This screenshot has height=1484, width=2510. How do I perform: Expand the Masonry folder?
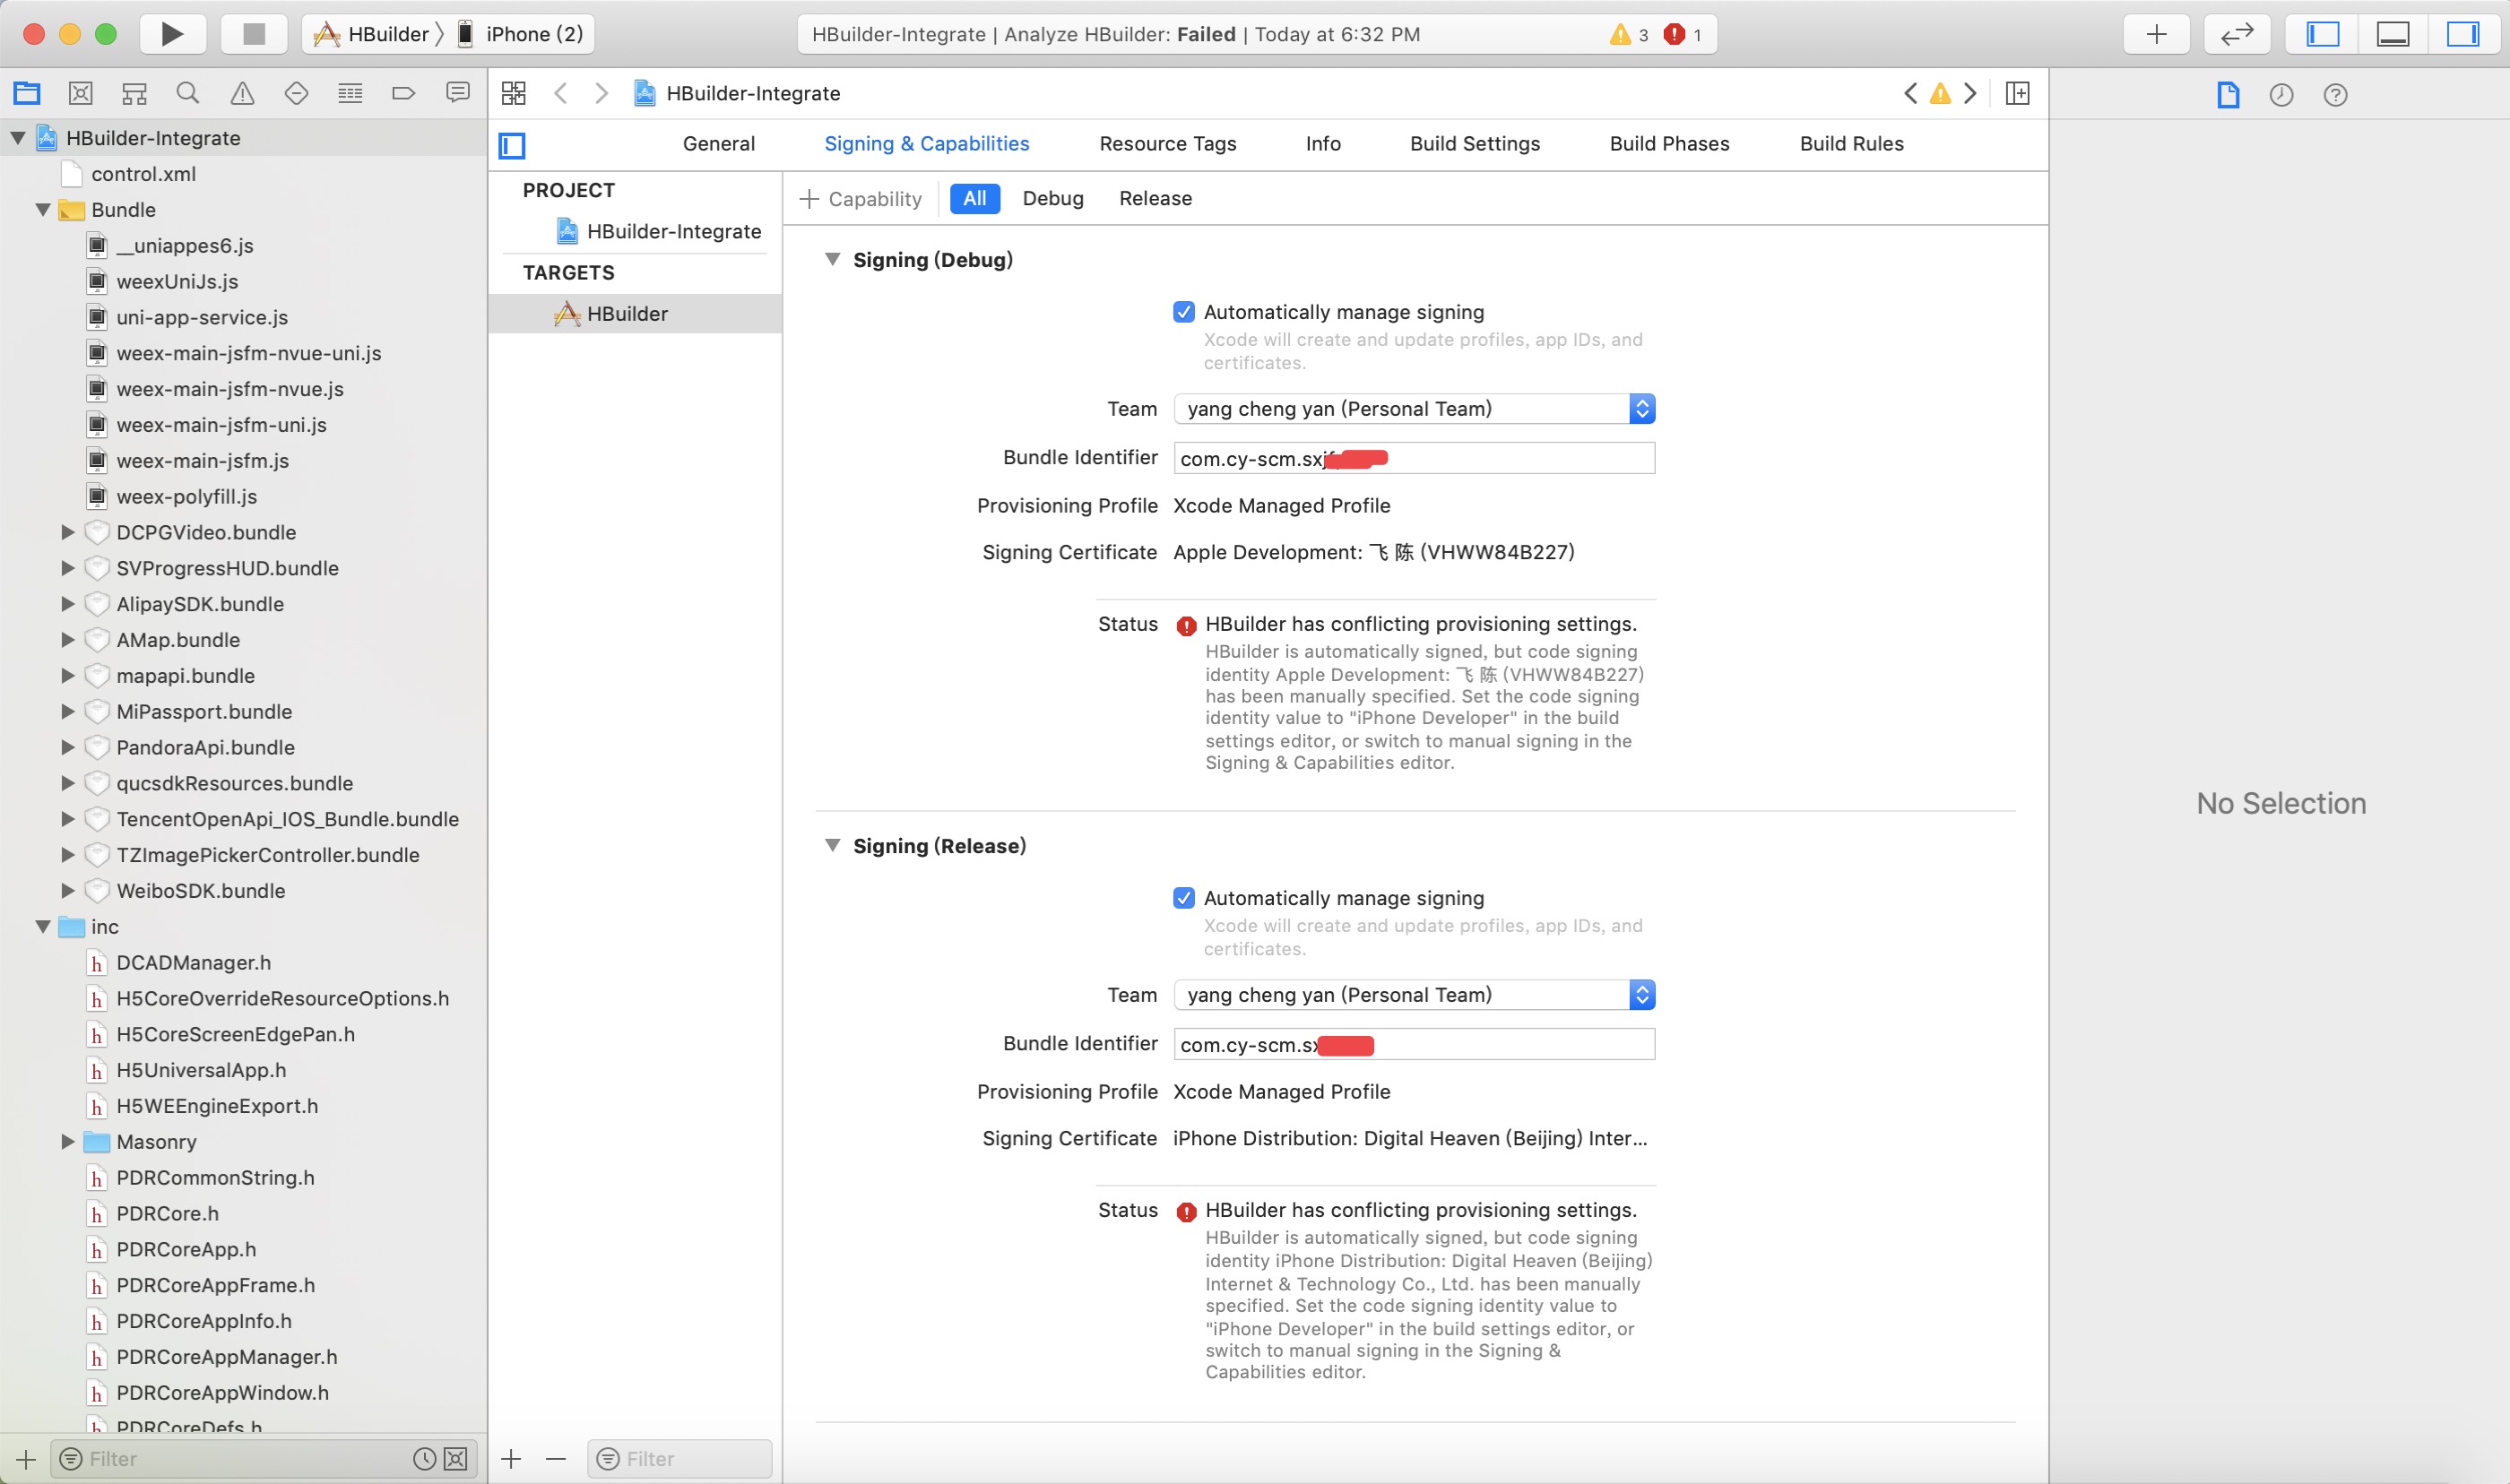pyautogui.click(x=68, y=1142)
